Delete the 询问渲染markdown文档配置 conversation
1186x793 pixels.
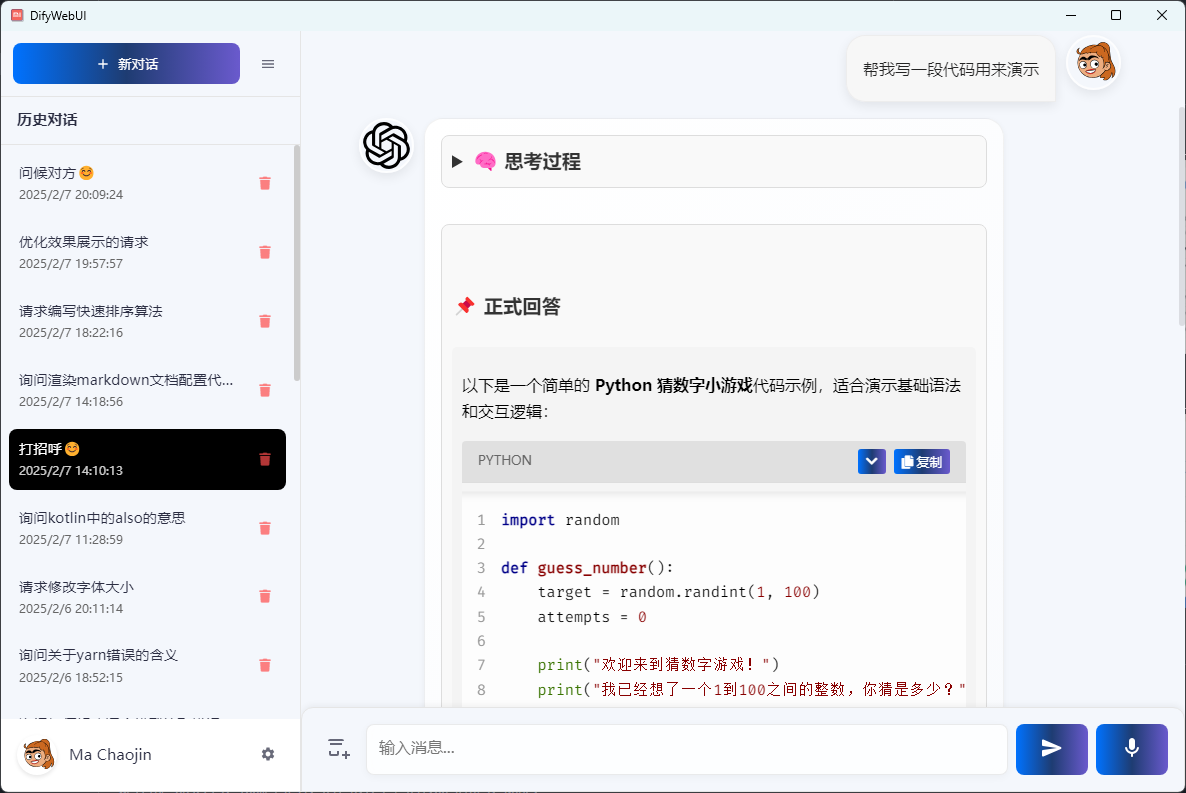[265, 390]
